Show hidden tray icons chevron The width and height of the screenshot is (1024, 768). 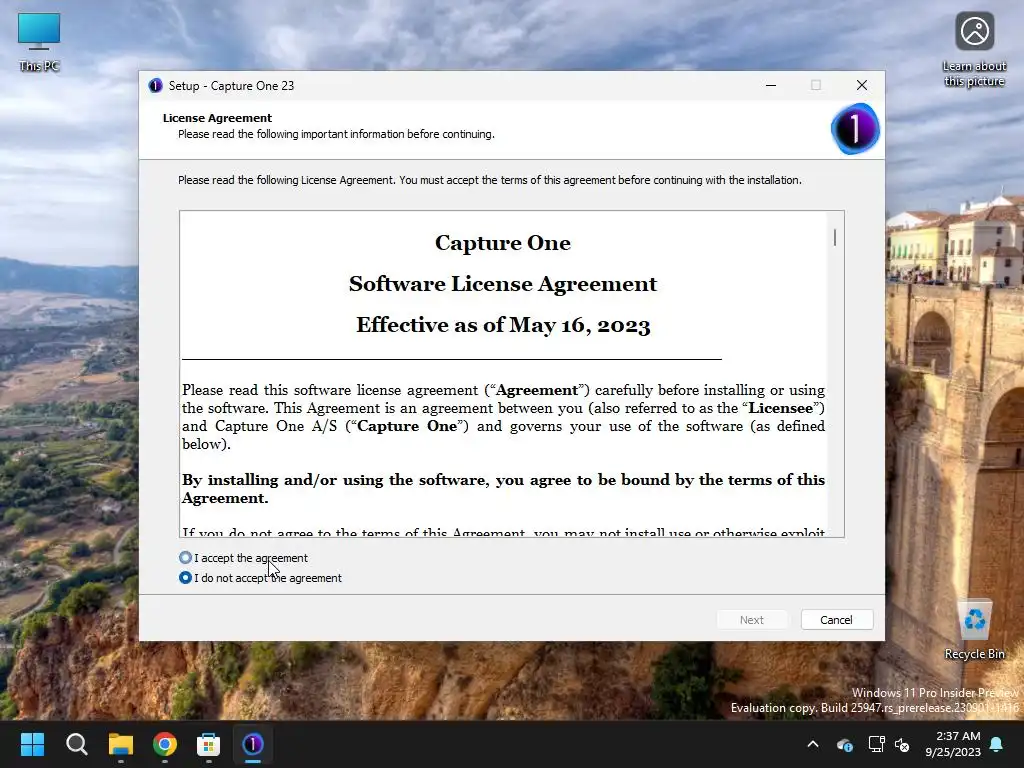tap(813, 744)
